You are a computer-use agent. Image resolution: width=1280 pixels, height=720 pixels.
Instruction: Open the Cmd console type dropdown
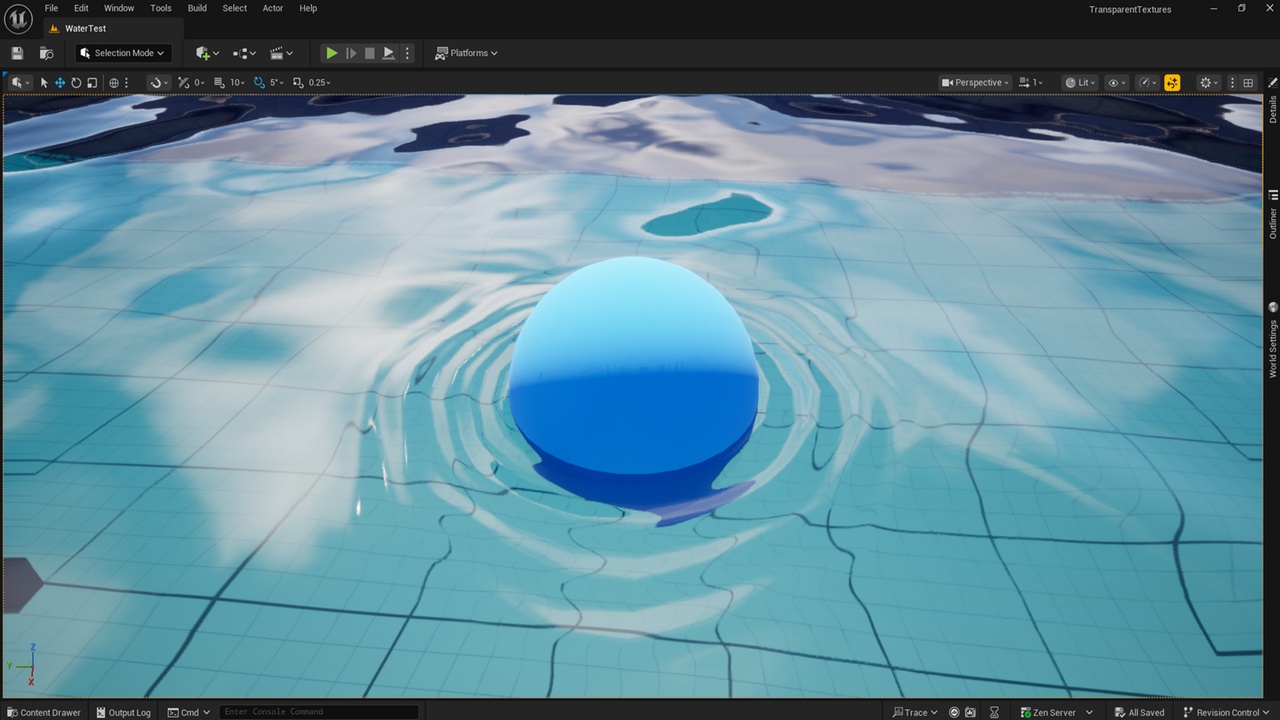[189, 712]
